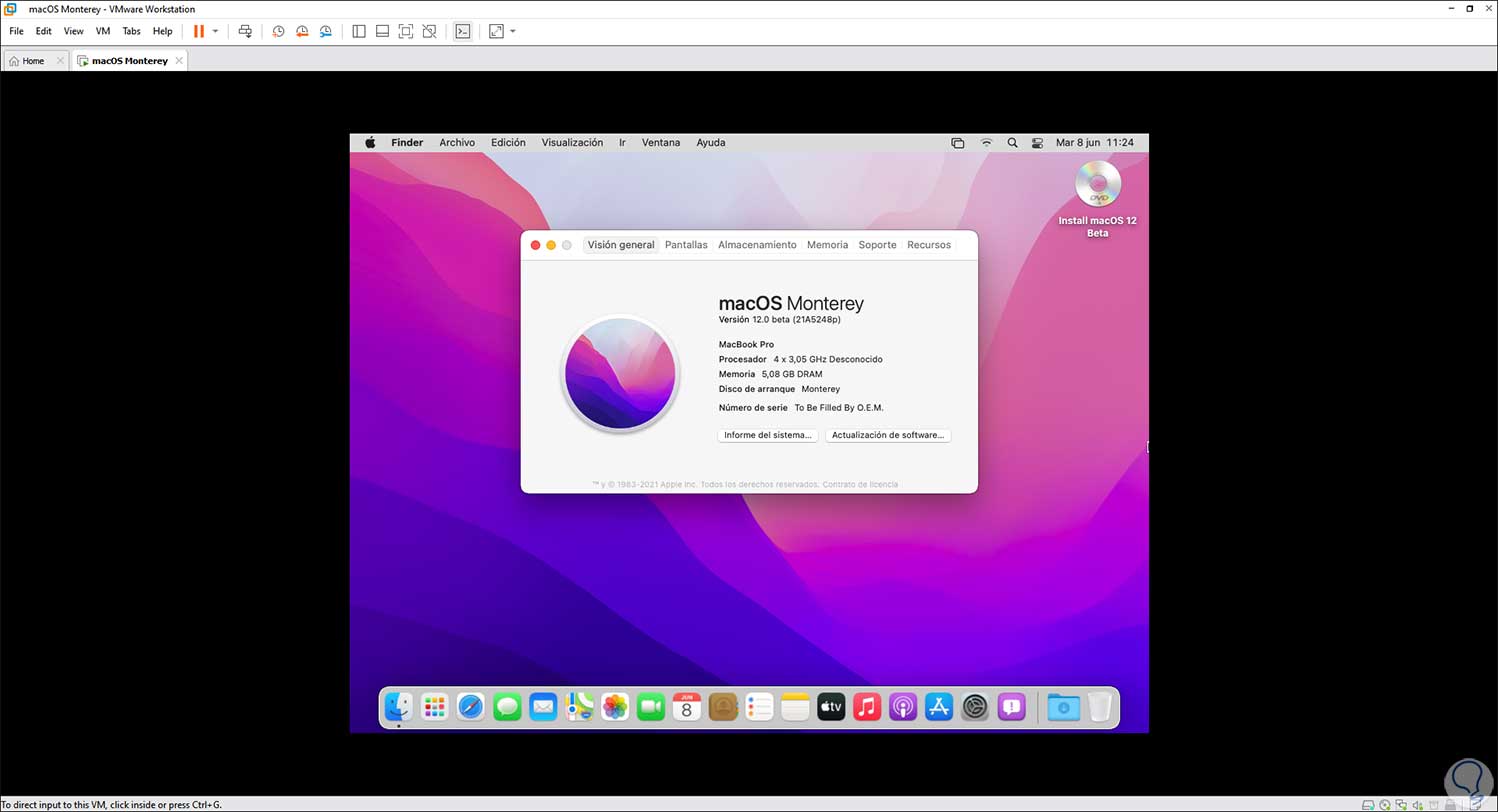Close the Home tab
1500x812 pixels.
(60, 61)
